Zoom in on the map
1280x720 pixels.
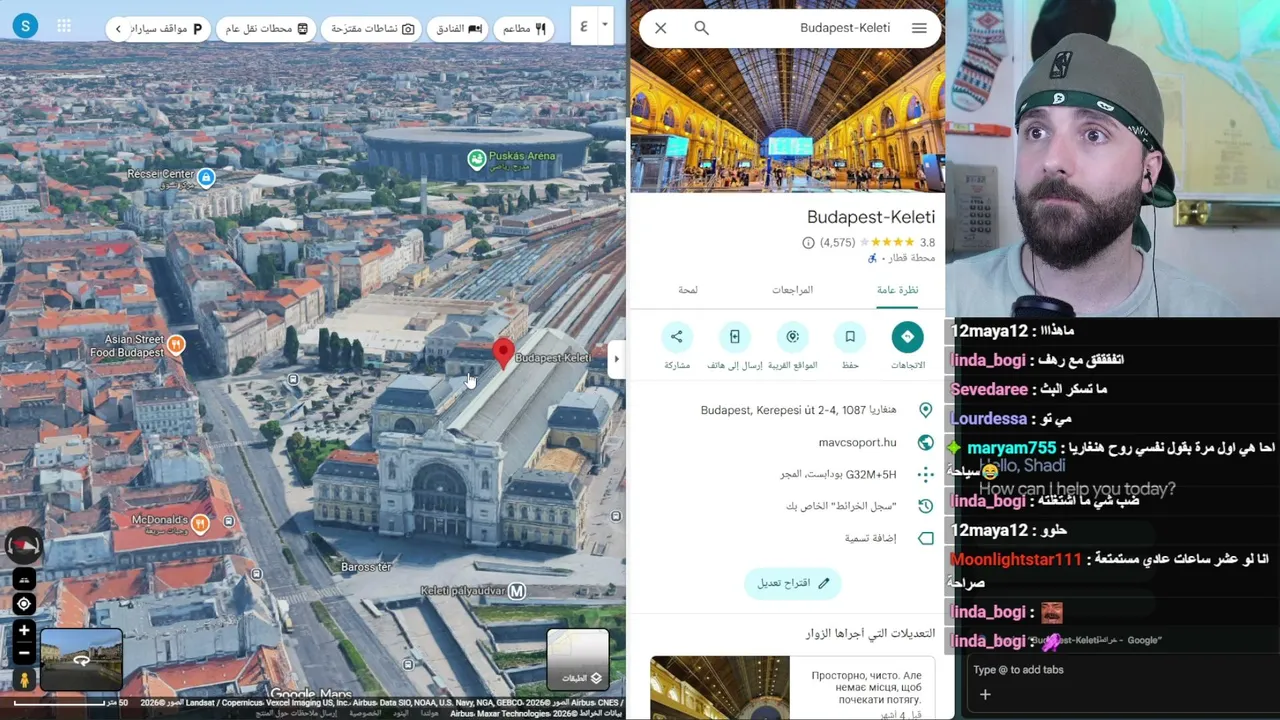coord(24,631)
